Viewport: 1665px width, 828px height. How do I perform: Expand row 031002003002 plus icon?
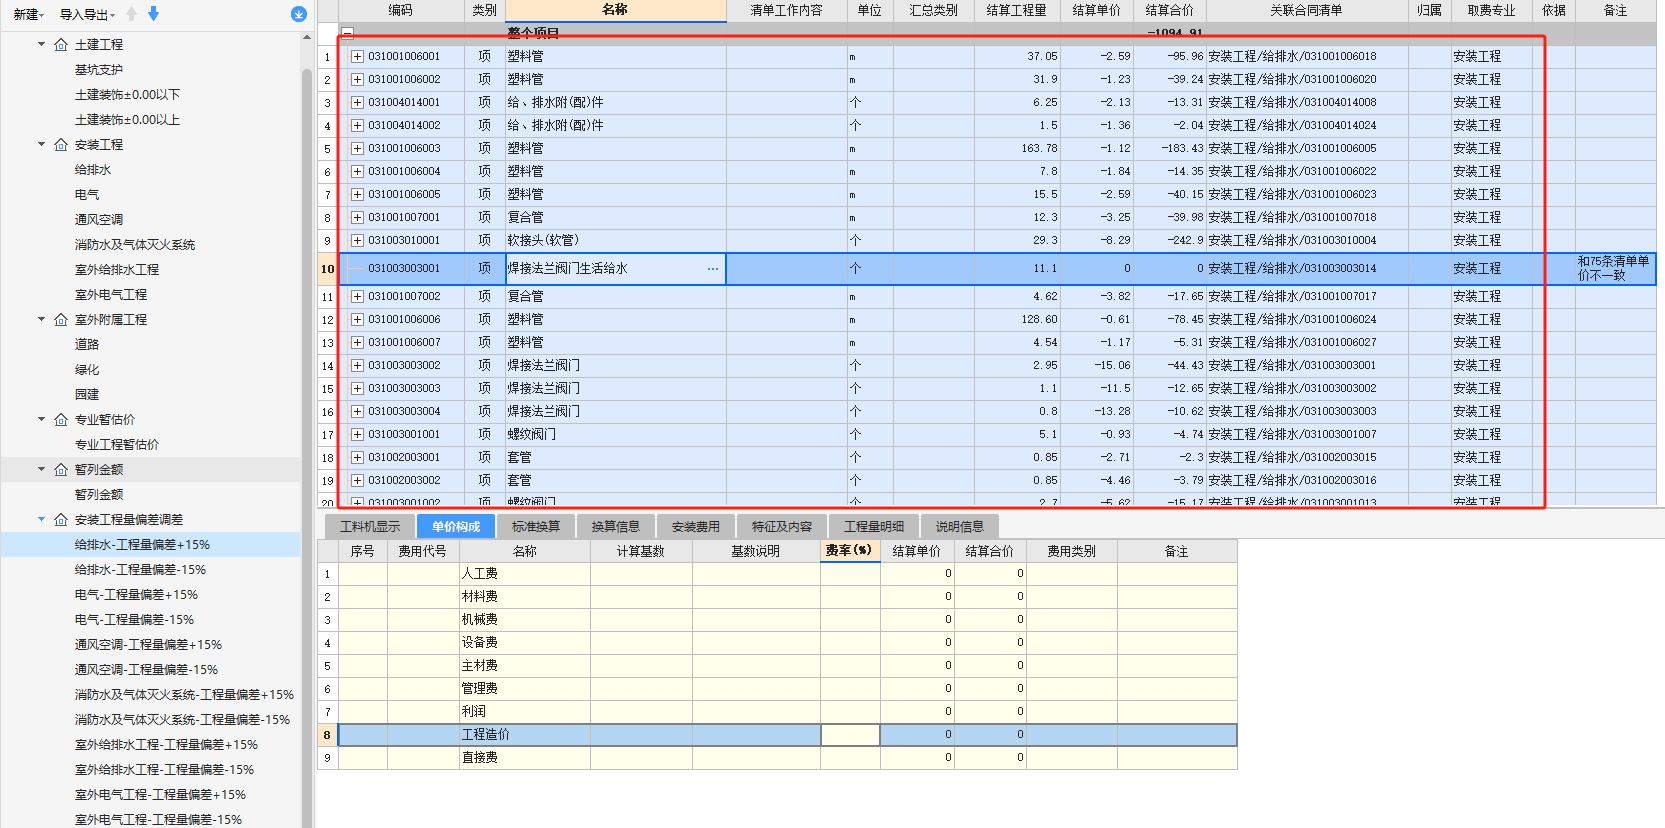tap(357, 480)
